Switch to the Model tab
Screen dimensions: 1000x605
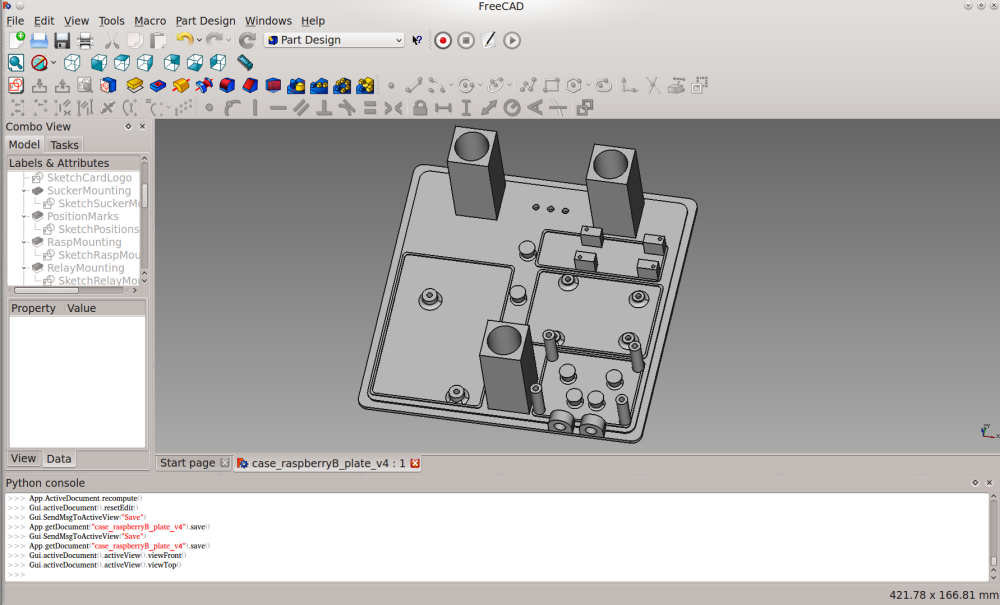[24, 145]
